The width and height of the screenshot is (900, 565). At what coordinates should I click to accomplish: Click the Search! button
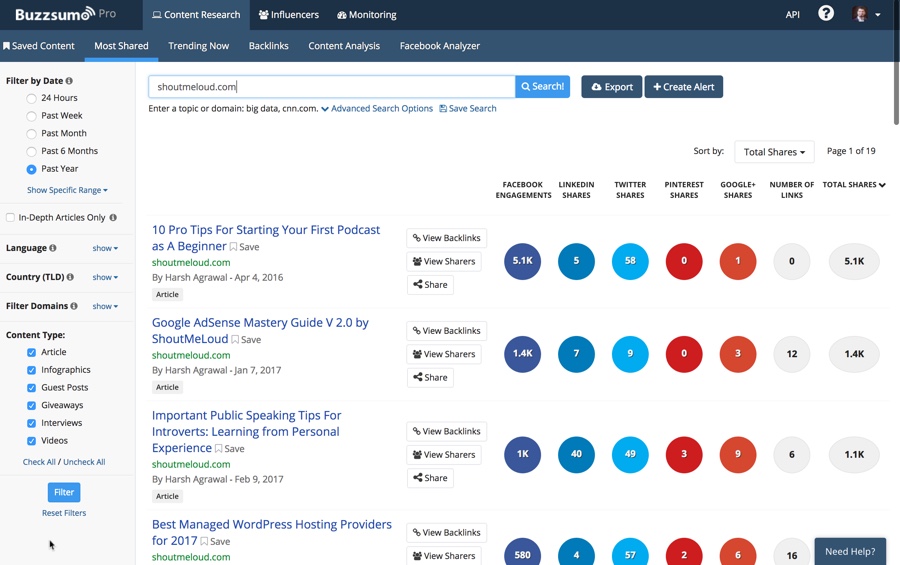542,87
